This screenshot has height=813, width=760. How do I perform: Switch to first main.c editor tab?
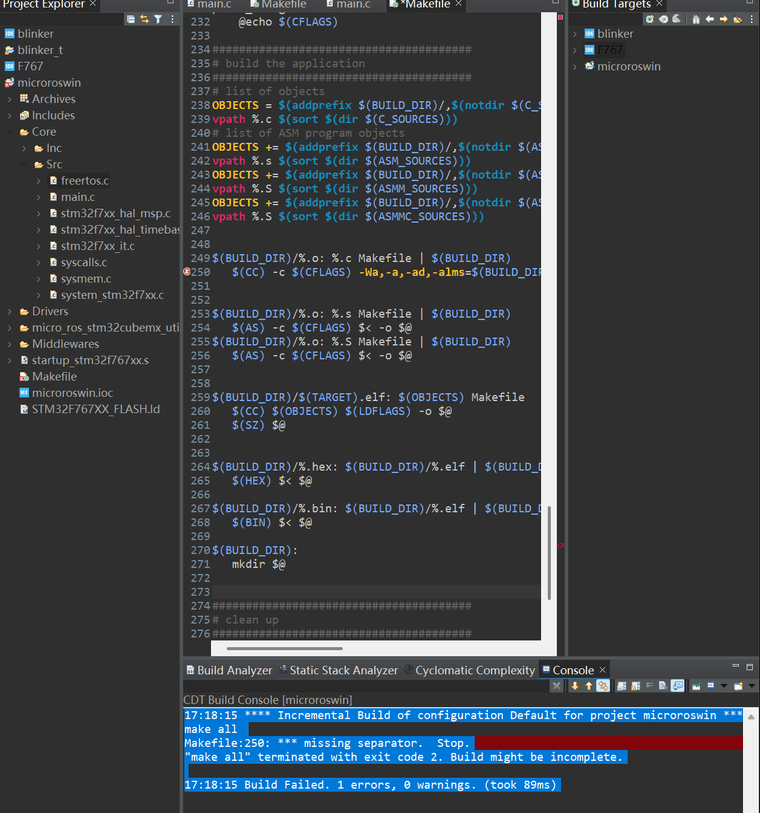209,5
